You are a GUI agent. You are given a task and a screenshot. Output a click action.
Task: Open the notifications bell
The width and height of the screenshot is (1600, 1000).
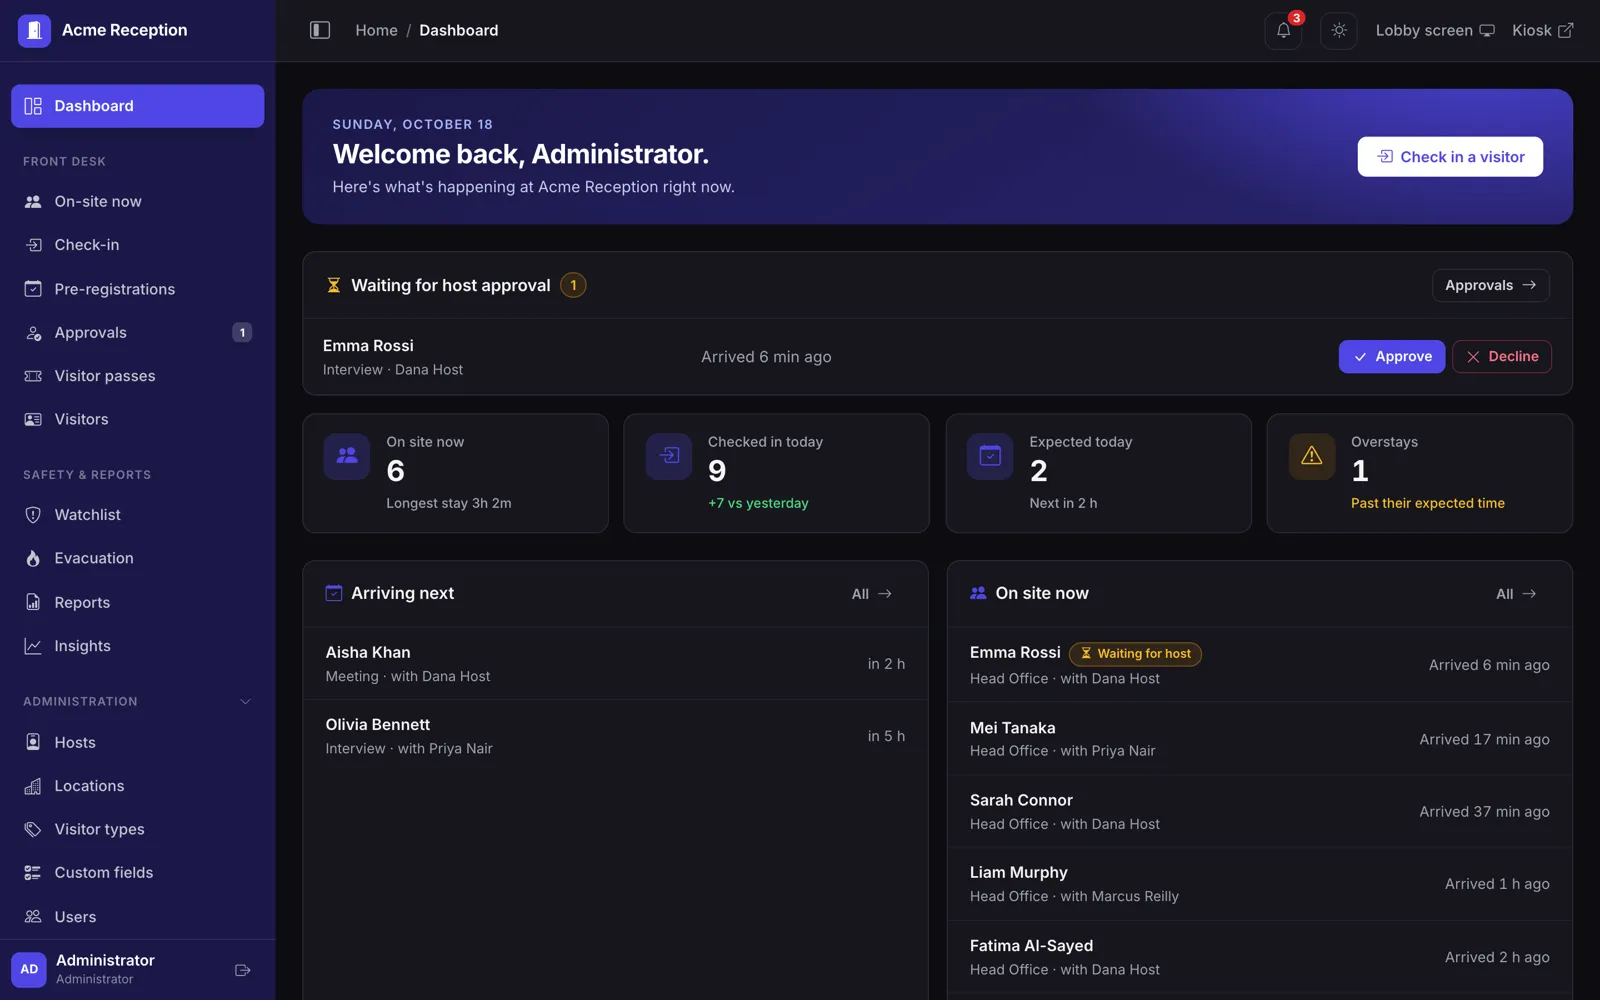[1283, 30]
